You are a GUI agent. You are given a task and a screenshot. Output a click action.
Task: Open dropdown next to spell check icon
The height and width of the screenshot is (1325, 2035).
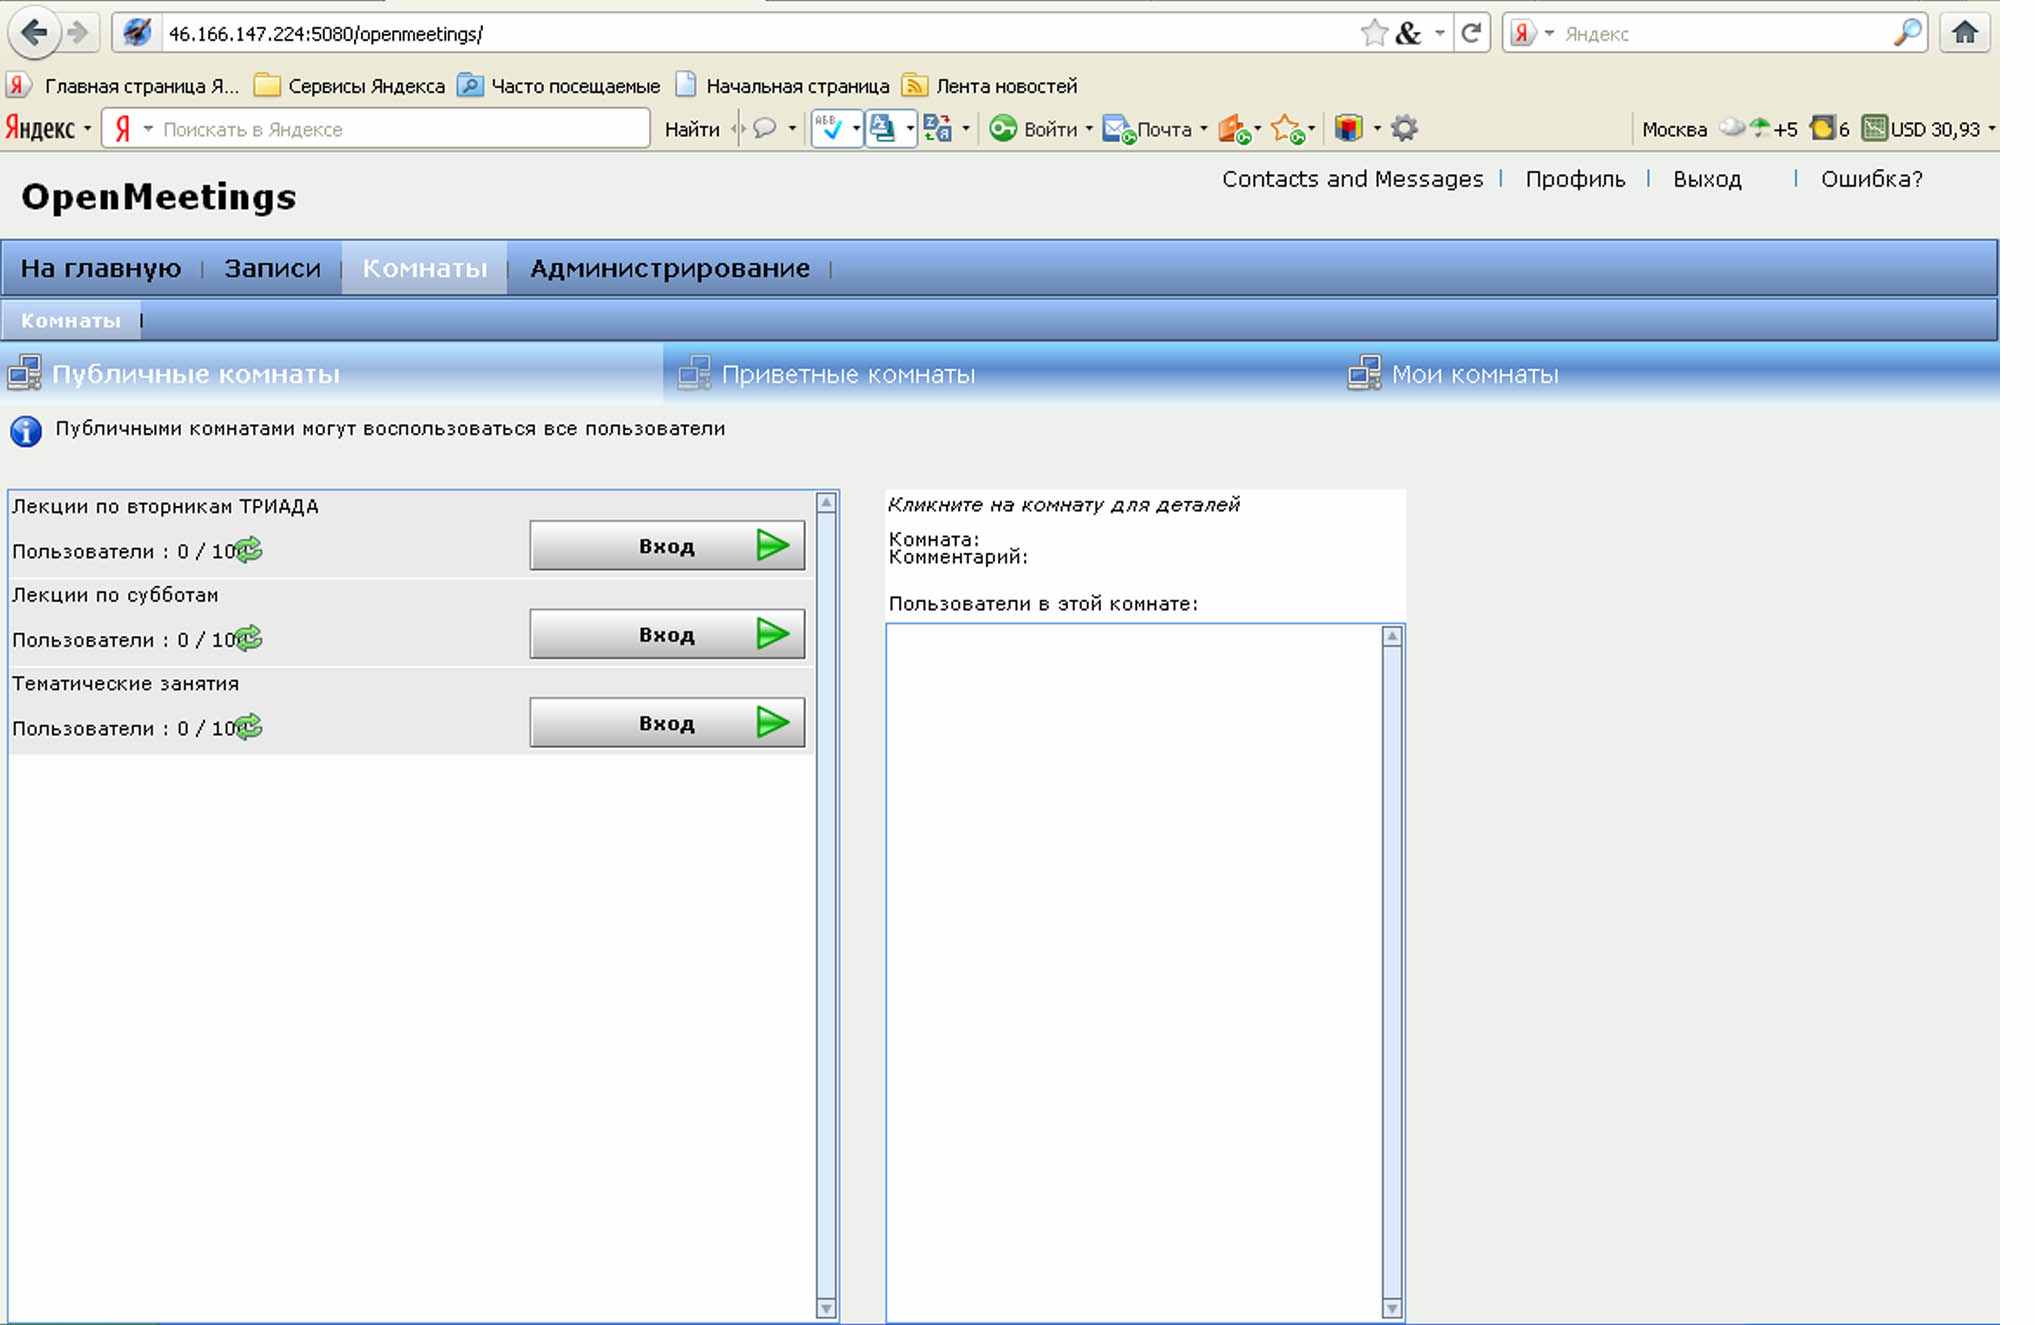(x=856, y=129)
